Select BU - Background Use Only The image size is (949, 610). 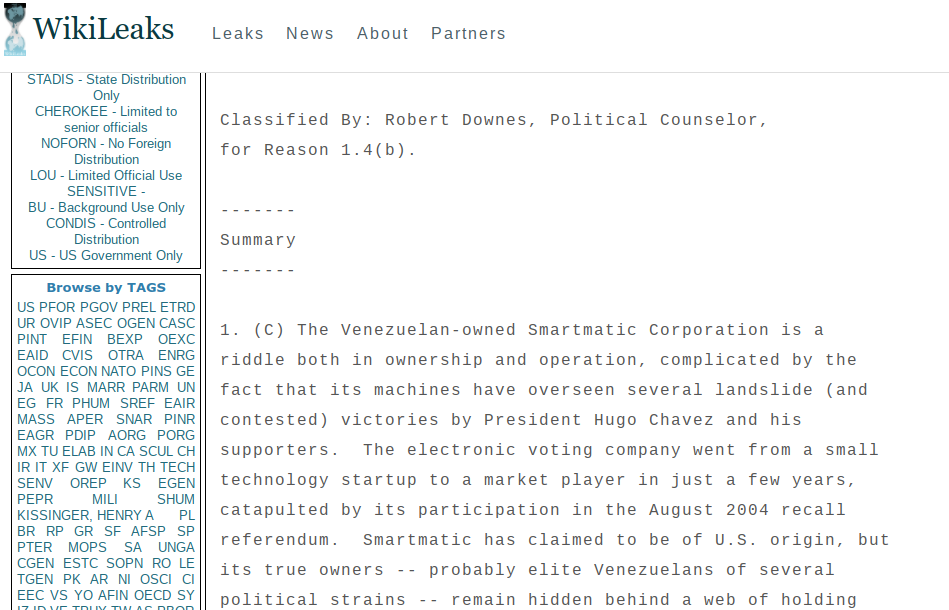point(106,208)
